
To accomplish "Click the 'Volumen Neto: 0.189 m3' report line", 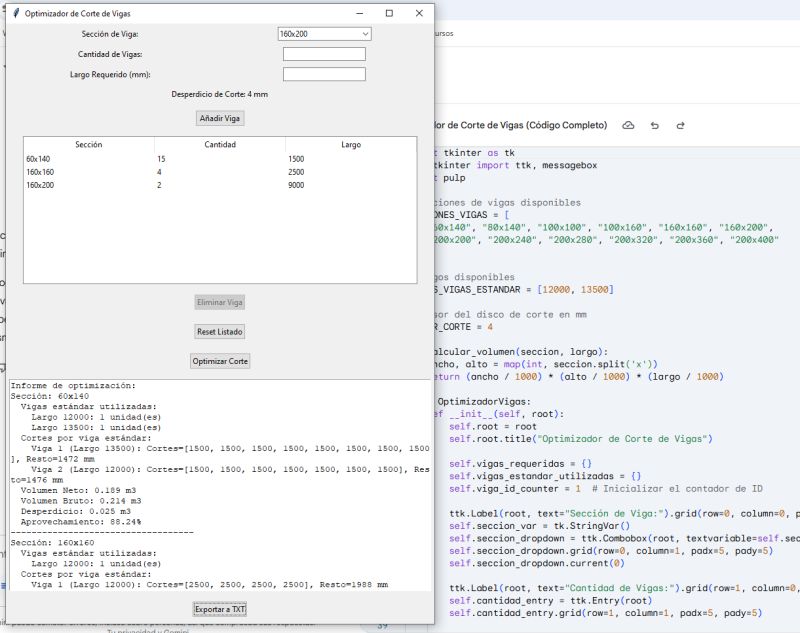I will (x=78, y=490).
